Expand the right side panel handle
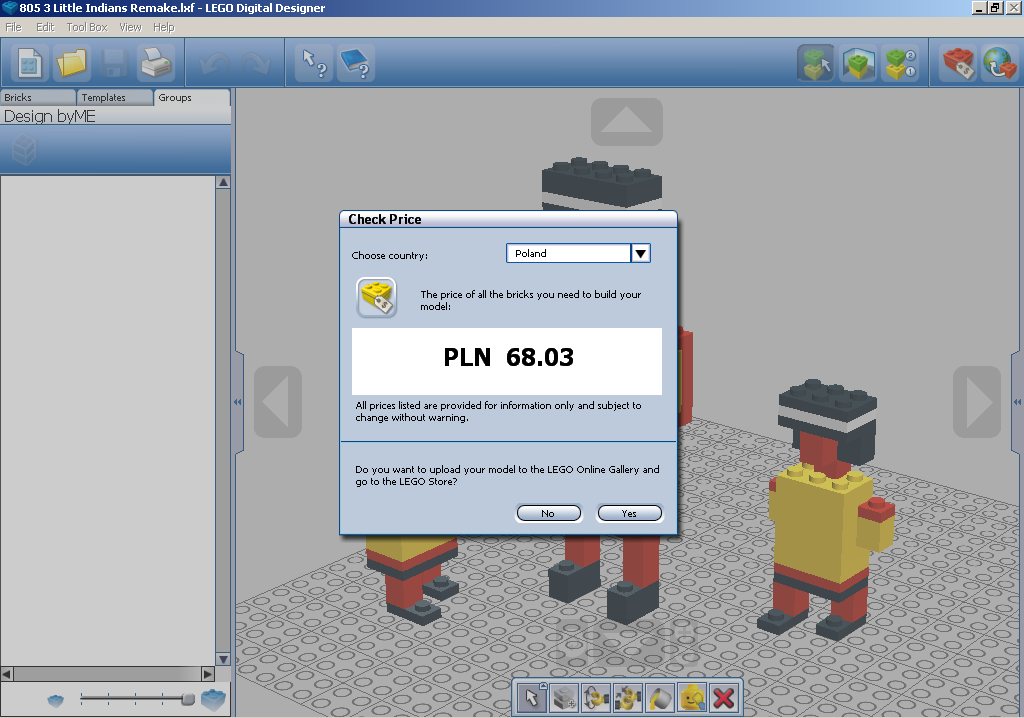1024x718 pixels. [x=1017, y=402]
